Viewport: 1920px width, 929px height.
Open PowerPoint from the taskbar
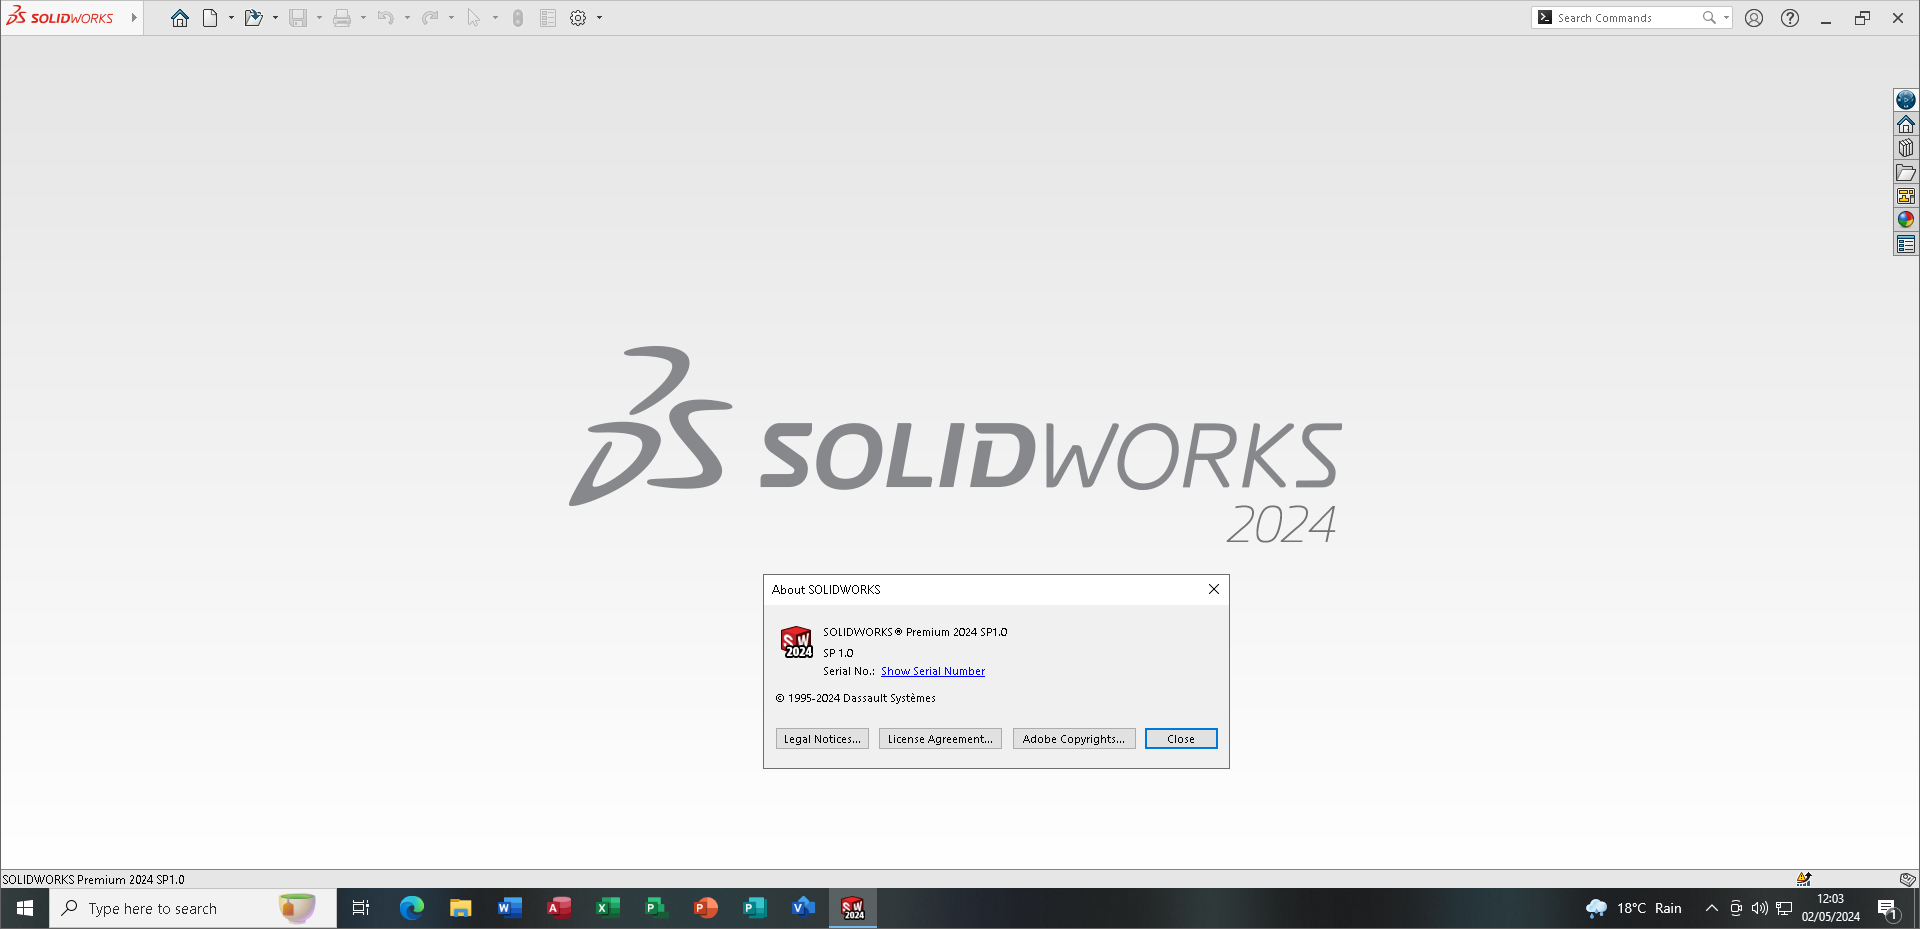[x=705, y=908]
